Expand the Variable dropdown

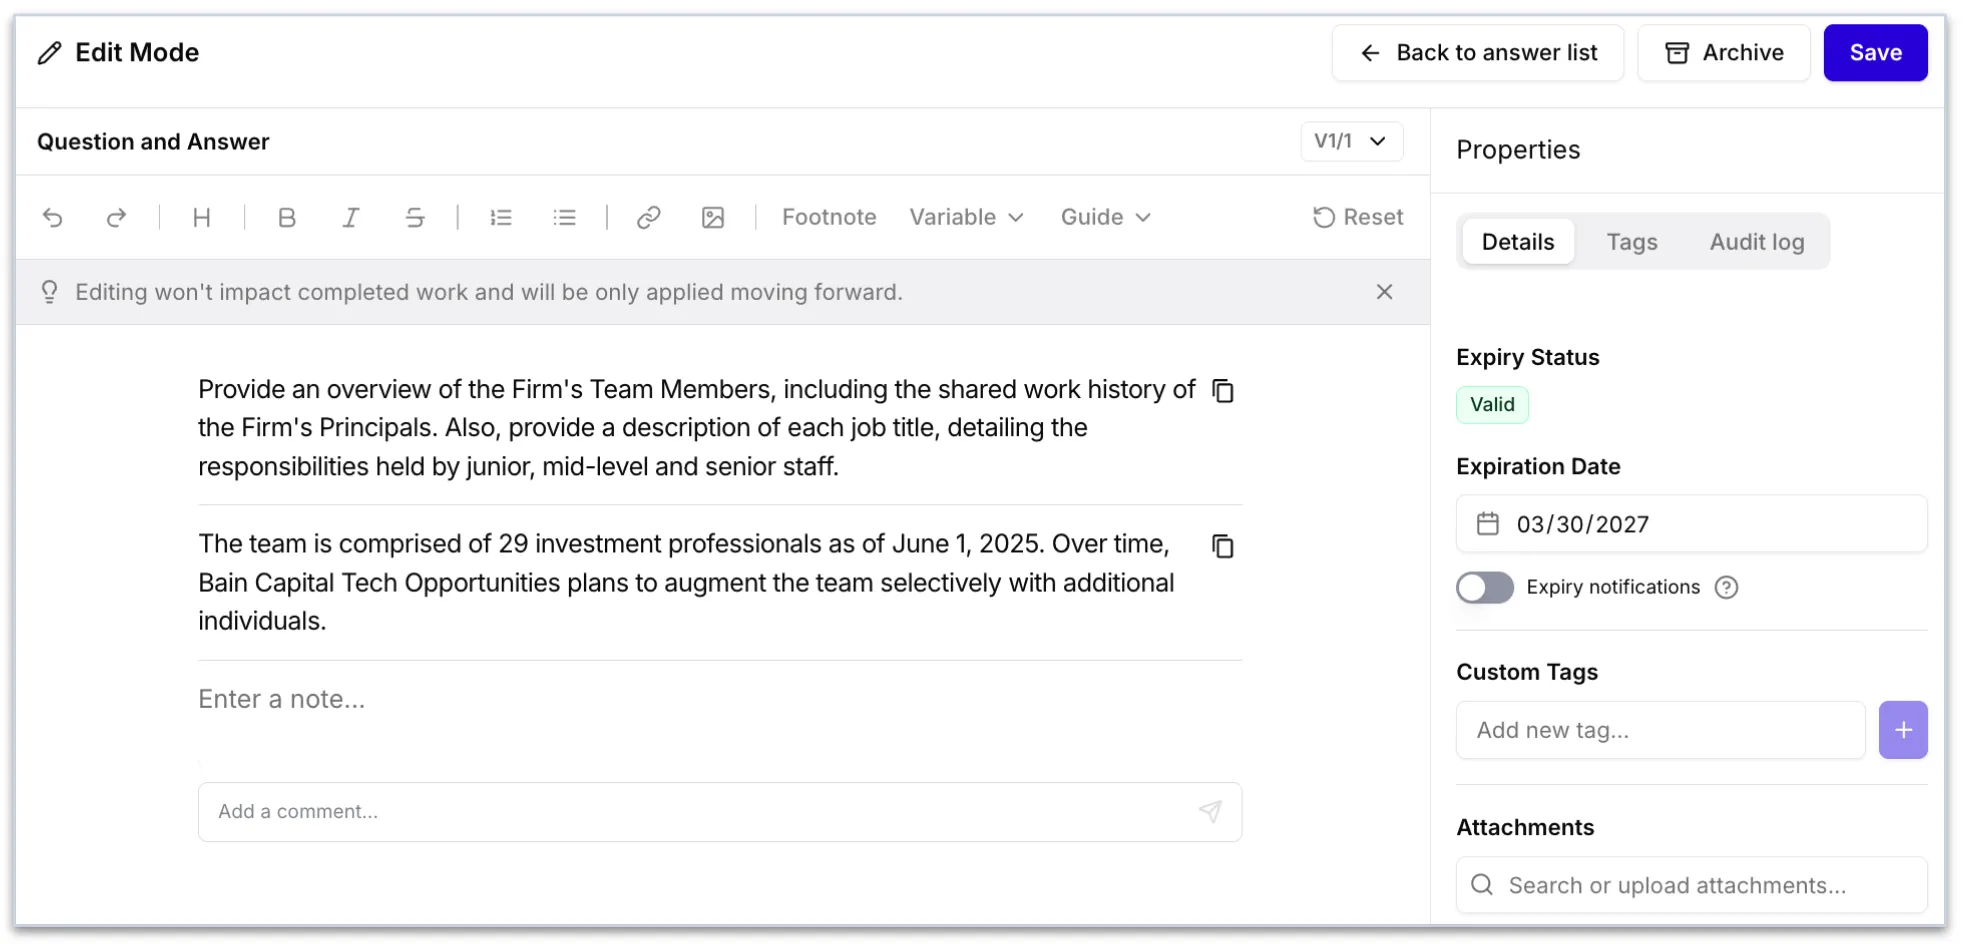(x=966, y=217)
